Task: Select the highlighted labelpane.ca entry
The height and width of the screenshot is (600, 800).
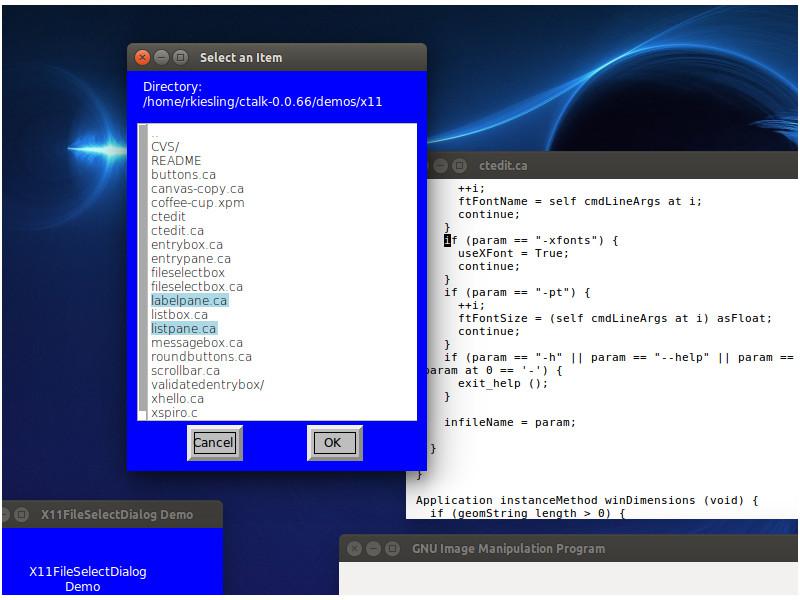Action: 190,299
